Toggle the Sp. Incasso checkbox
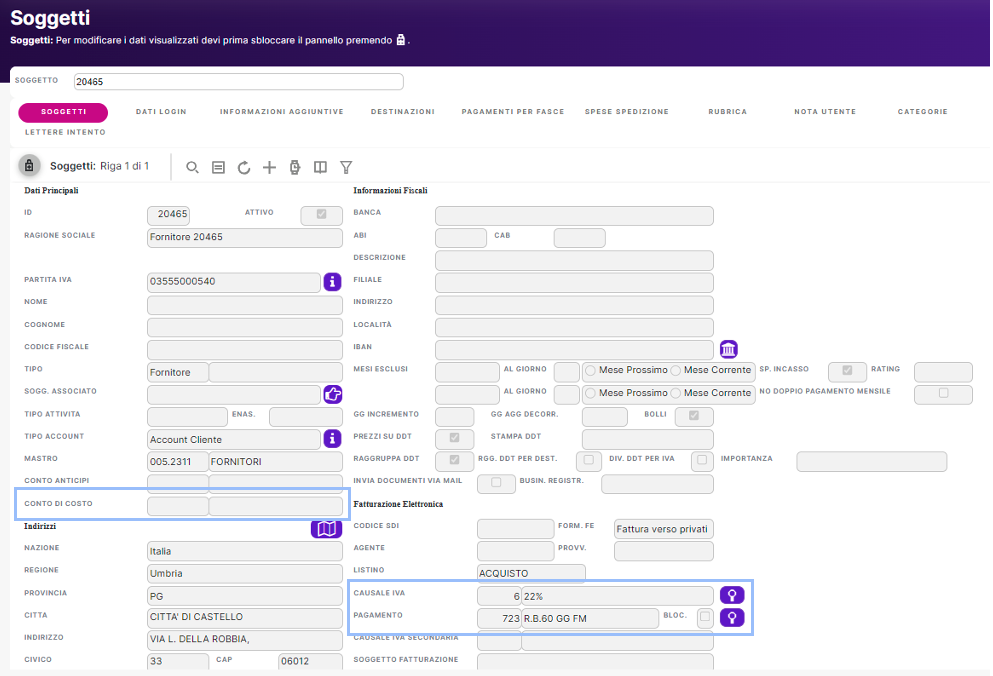The image size is (993, 676). [847, 370]
